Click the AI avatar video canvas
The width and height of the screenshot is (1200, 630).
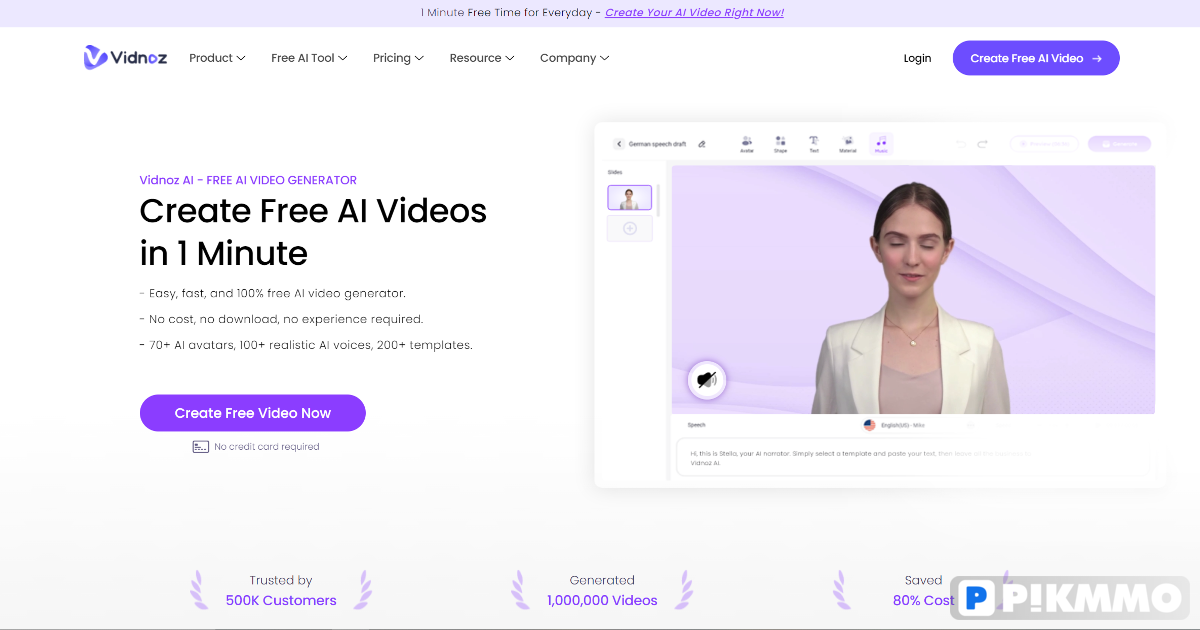913,290
